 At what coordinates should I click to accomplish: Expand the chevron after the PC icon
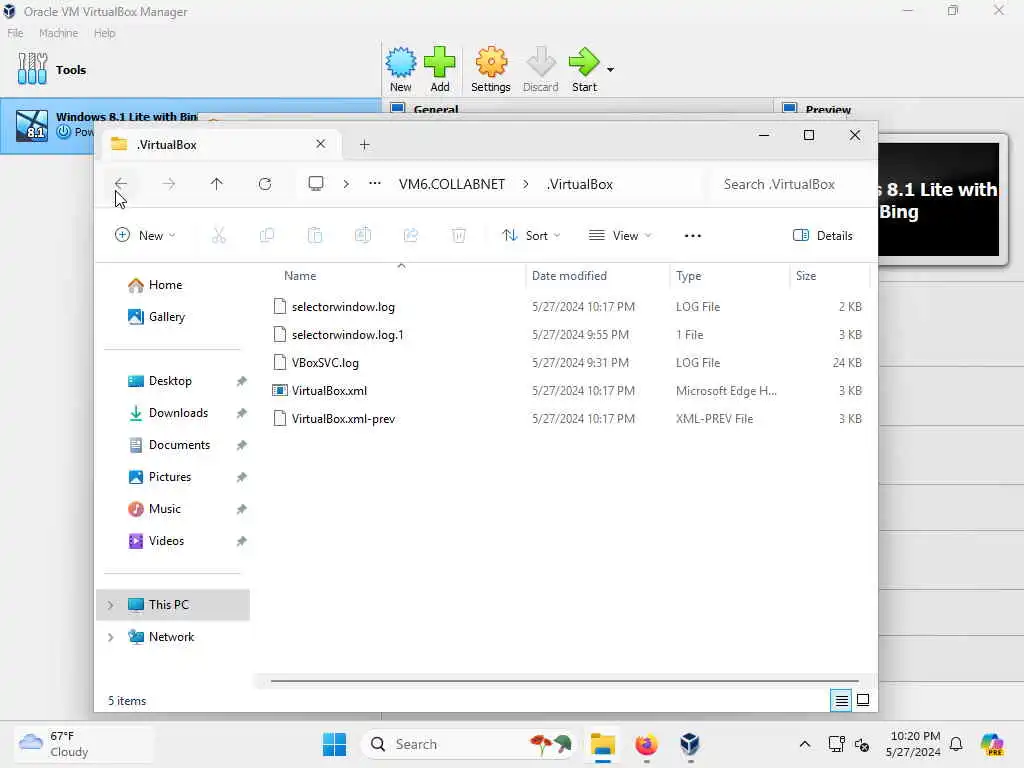point(345,185)
